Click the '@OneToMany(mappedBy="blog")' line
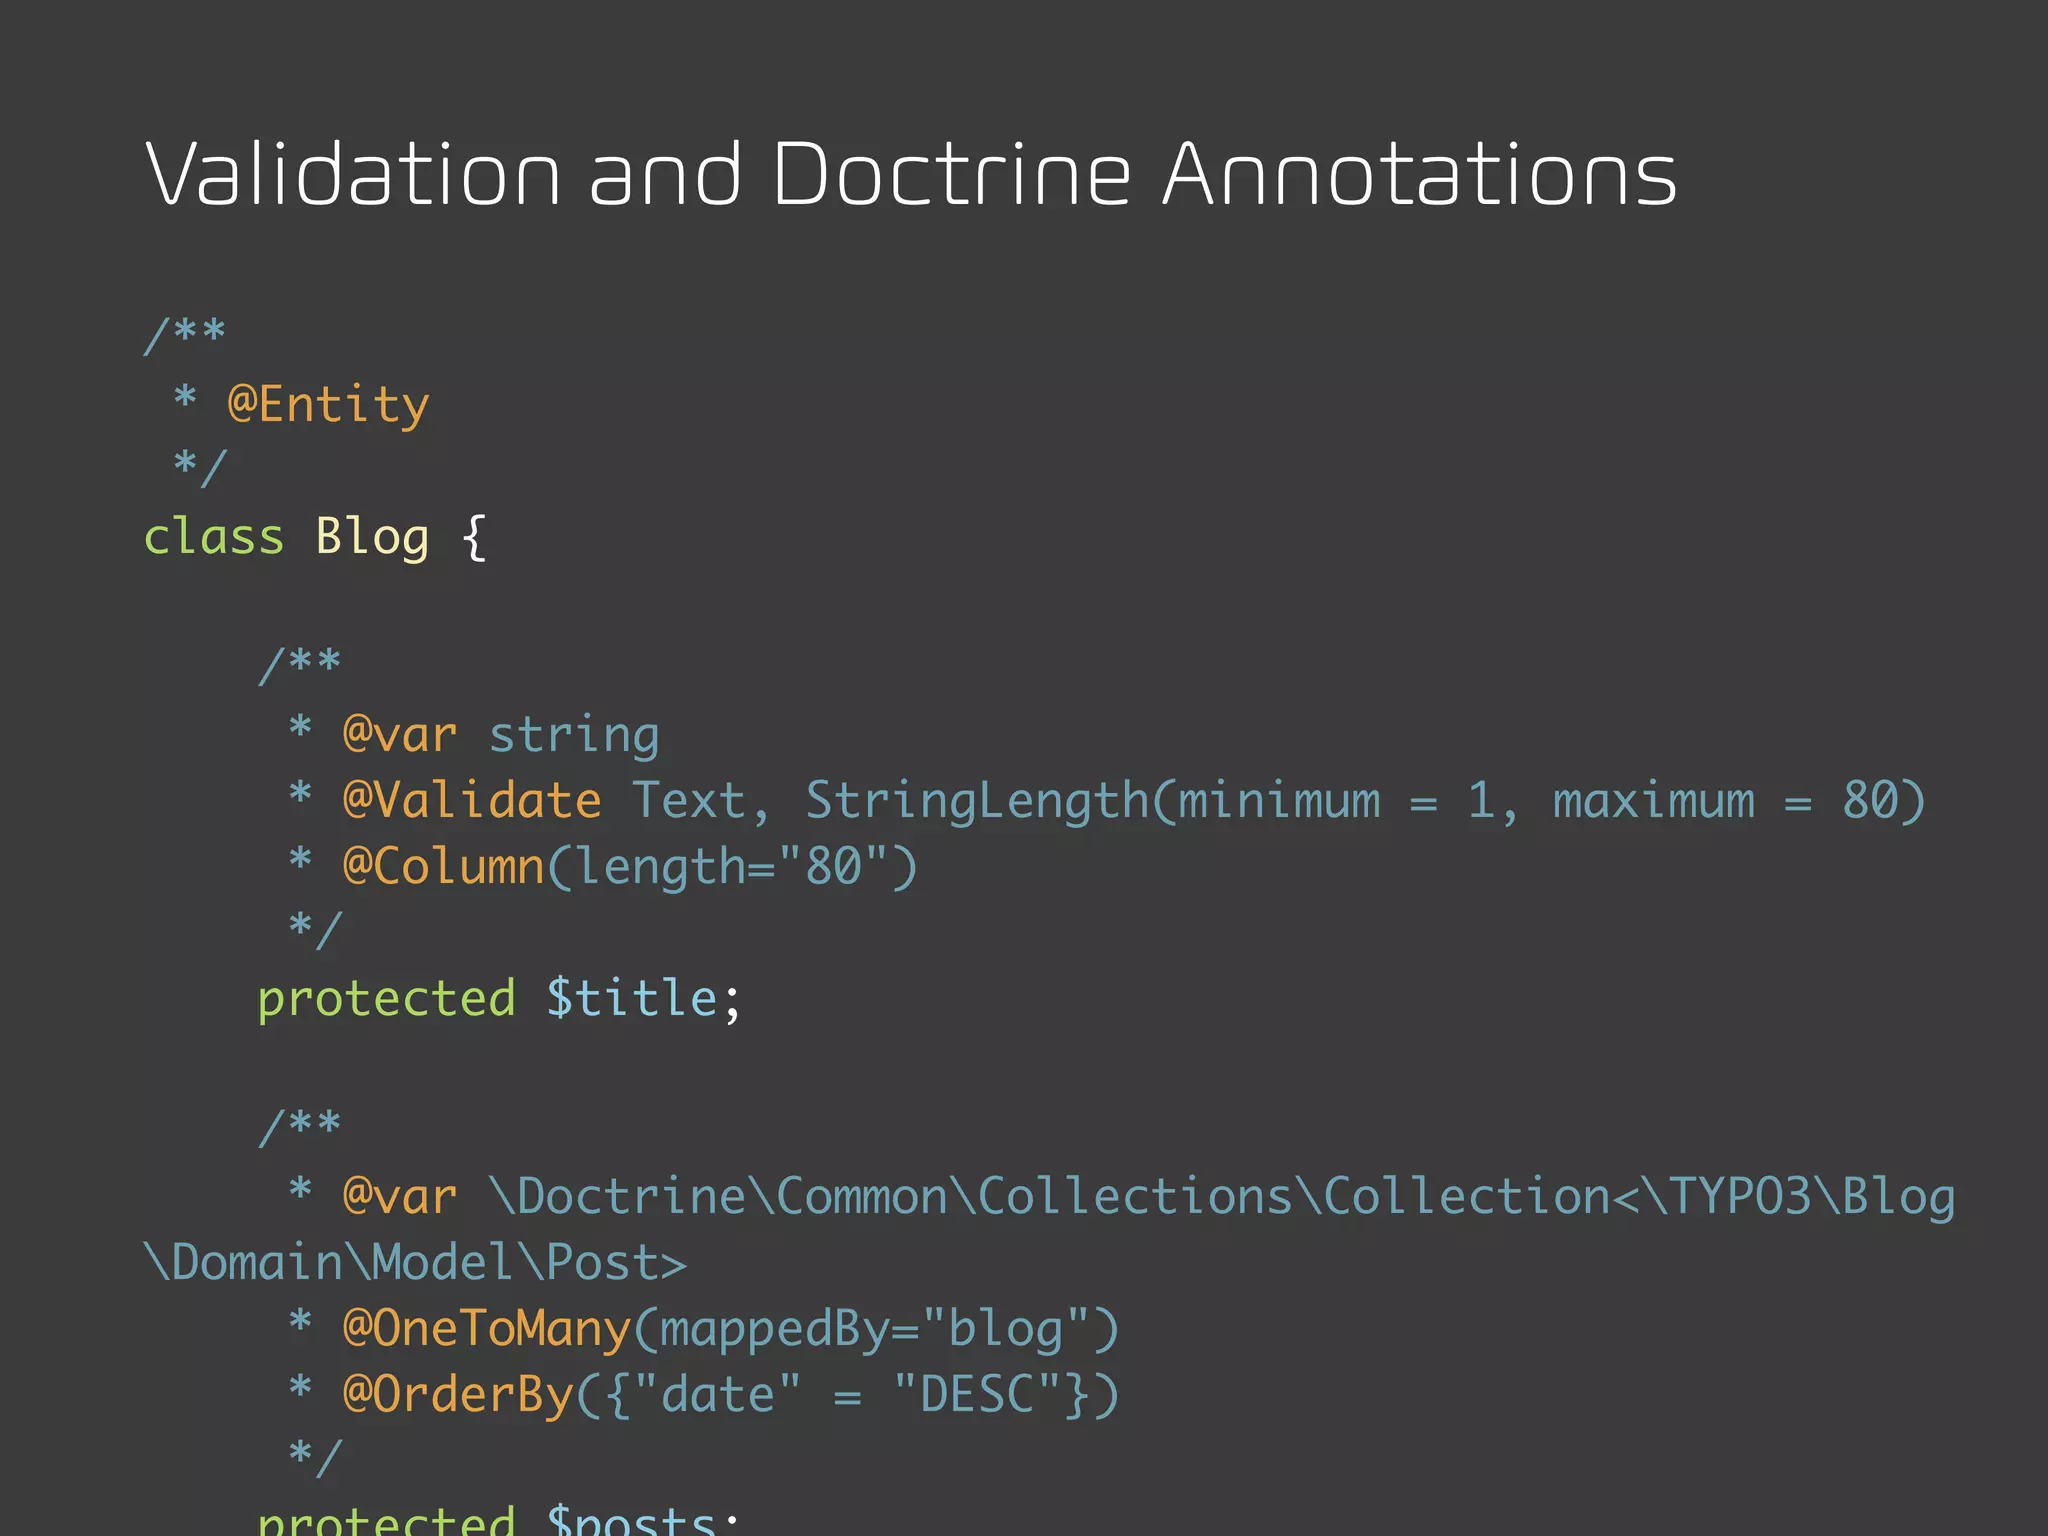2048x1536 pixels. pos(704,1330)
